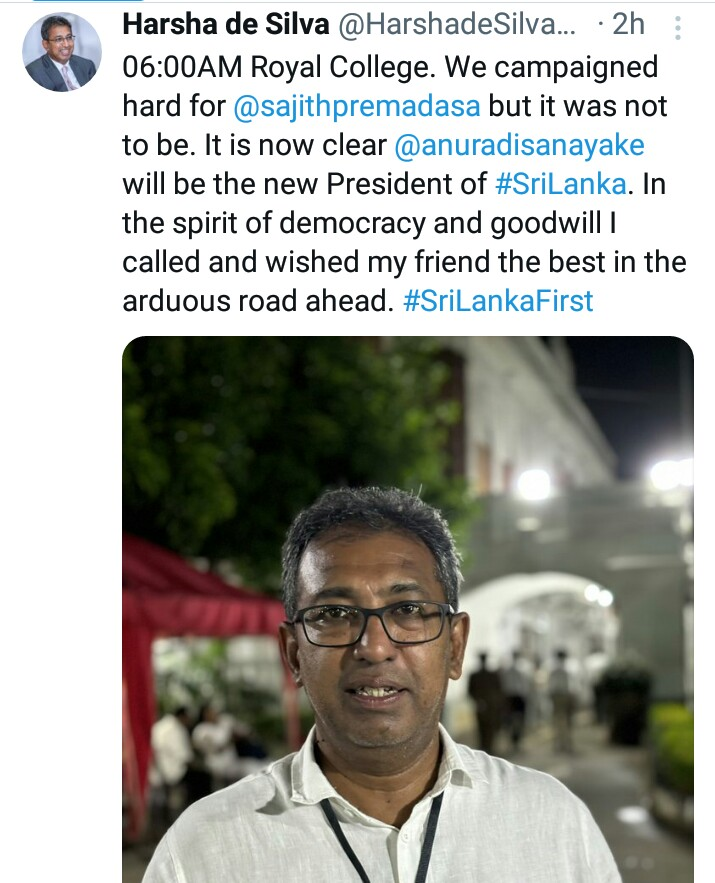Select the #SriLankaFirst hashtag
715x883 pixels.
(x=498, y=301)
